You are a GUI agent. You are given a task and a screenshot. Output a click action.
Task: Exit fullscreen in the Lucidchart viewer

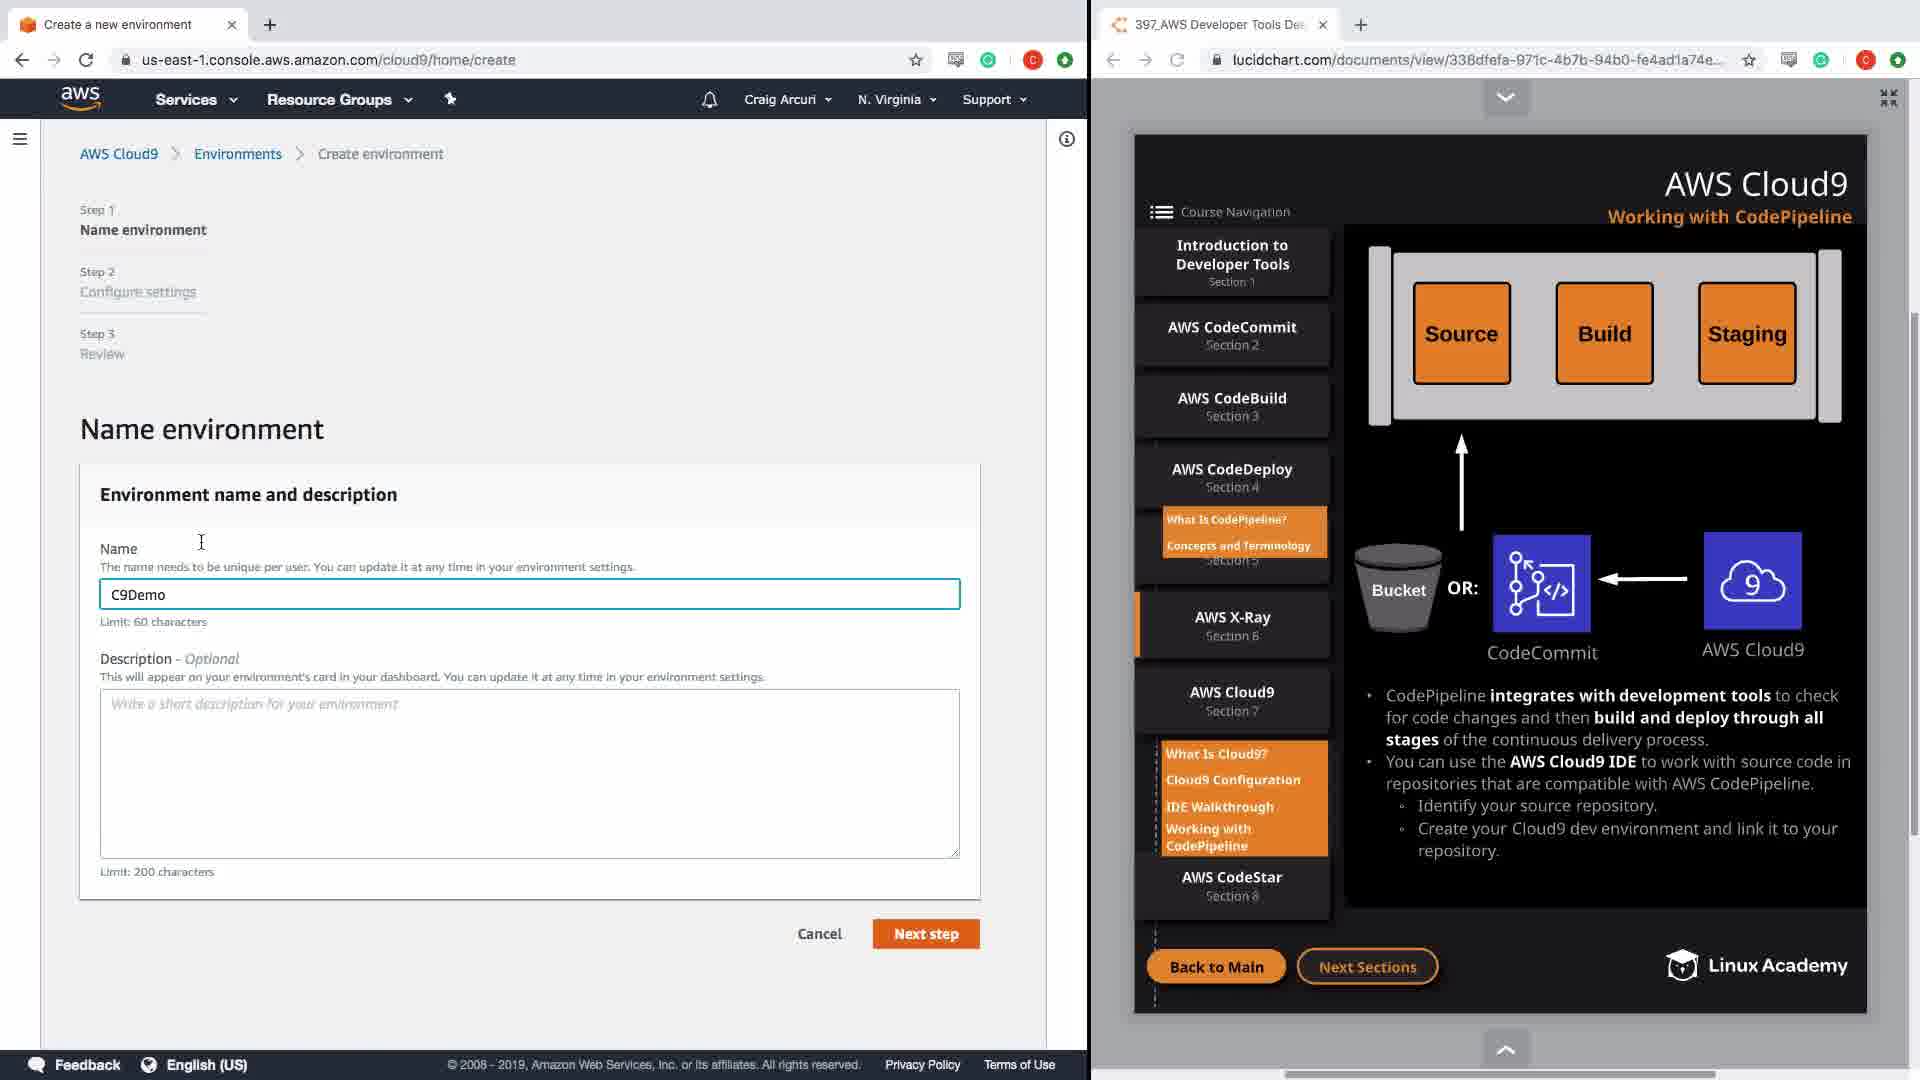pos(1888,98)
